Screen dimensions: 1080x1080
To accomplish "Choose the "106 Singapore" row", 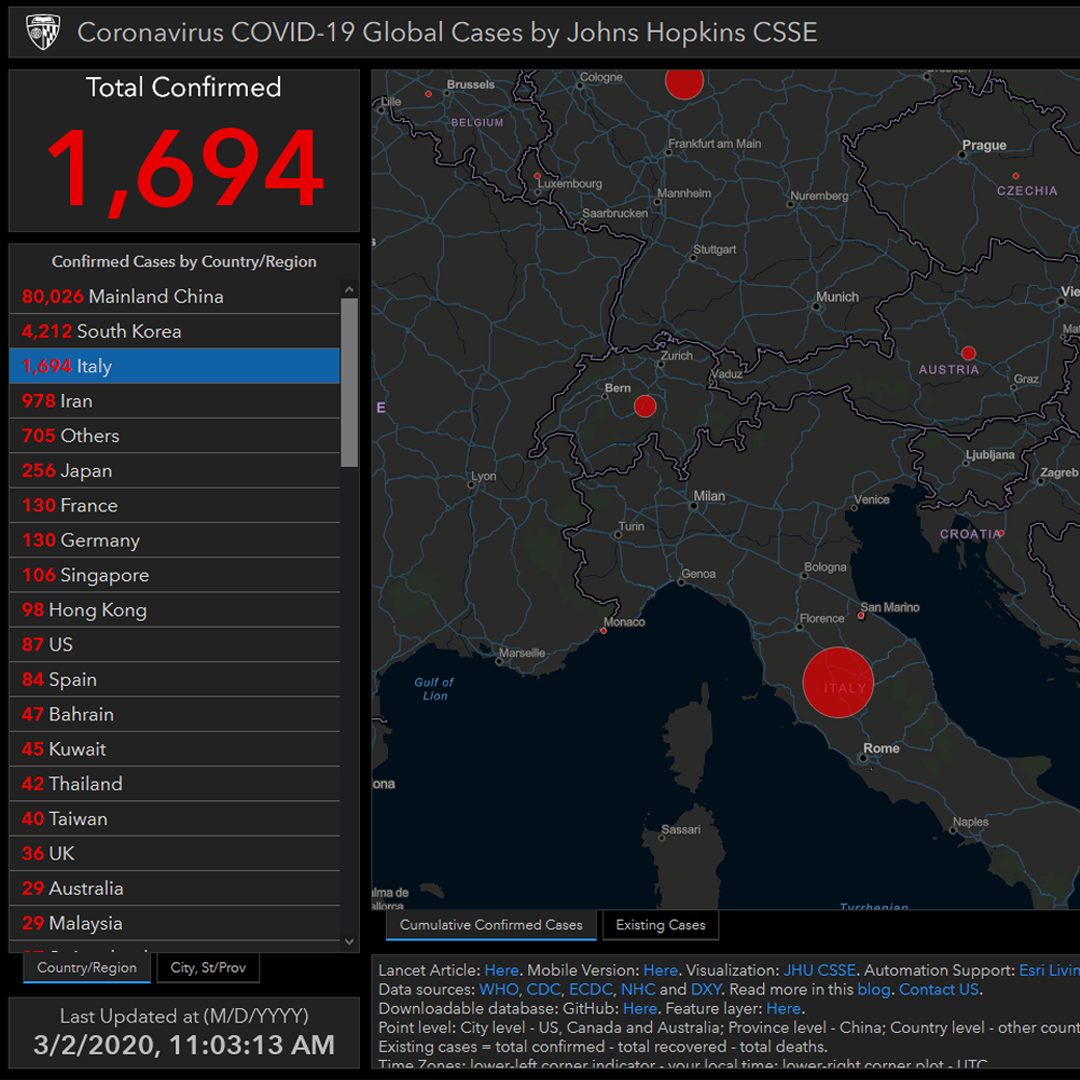I will (x=174, y=575).
